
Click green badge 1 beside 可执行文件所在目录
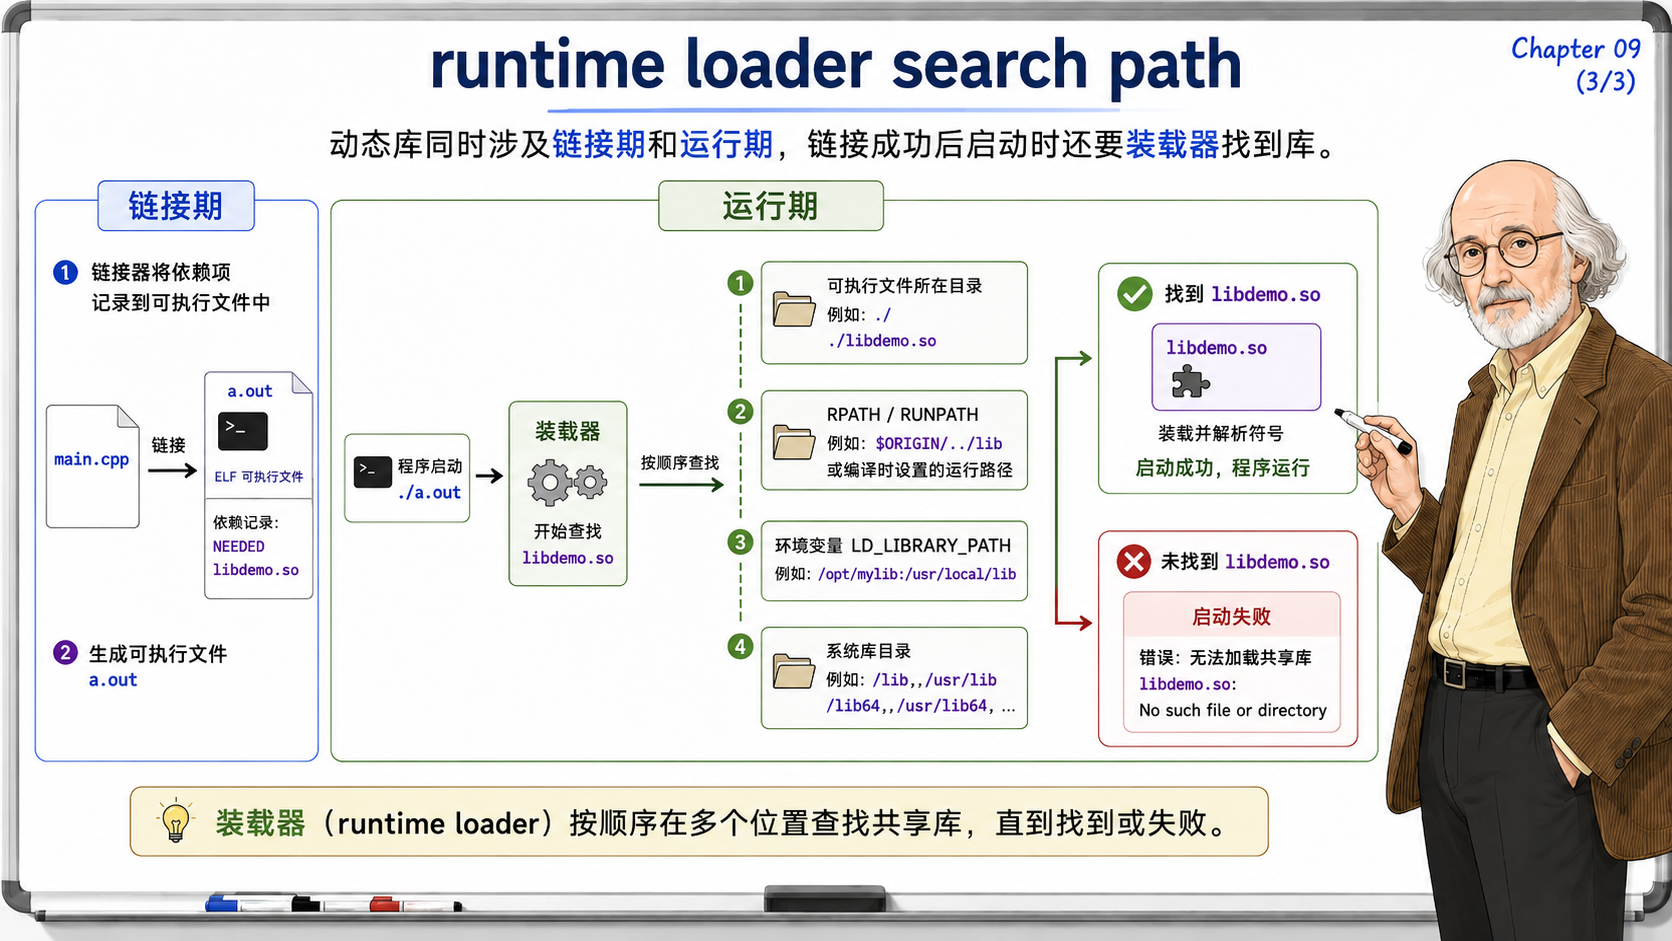[740, 284]
